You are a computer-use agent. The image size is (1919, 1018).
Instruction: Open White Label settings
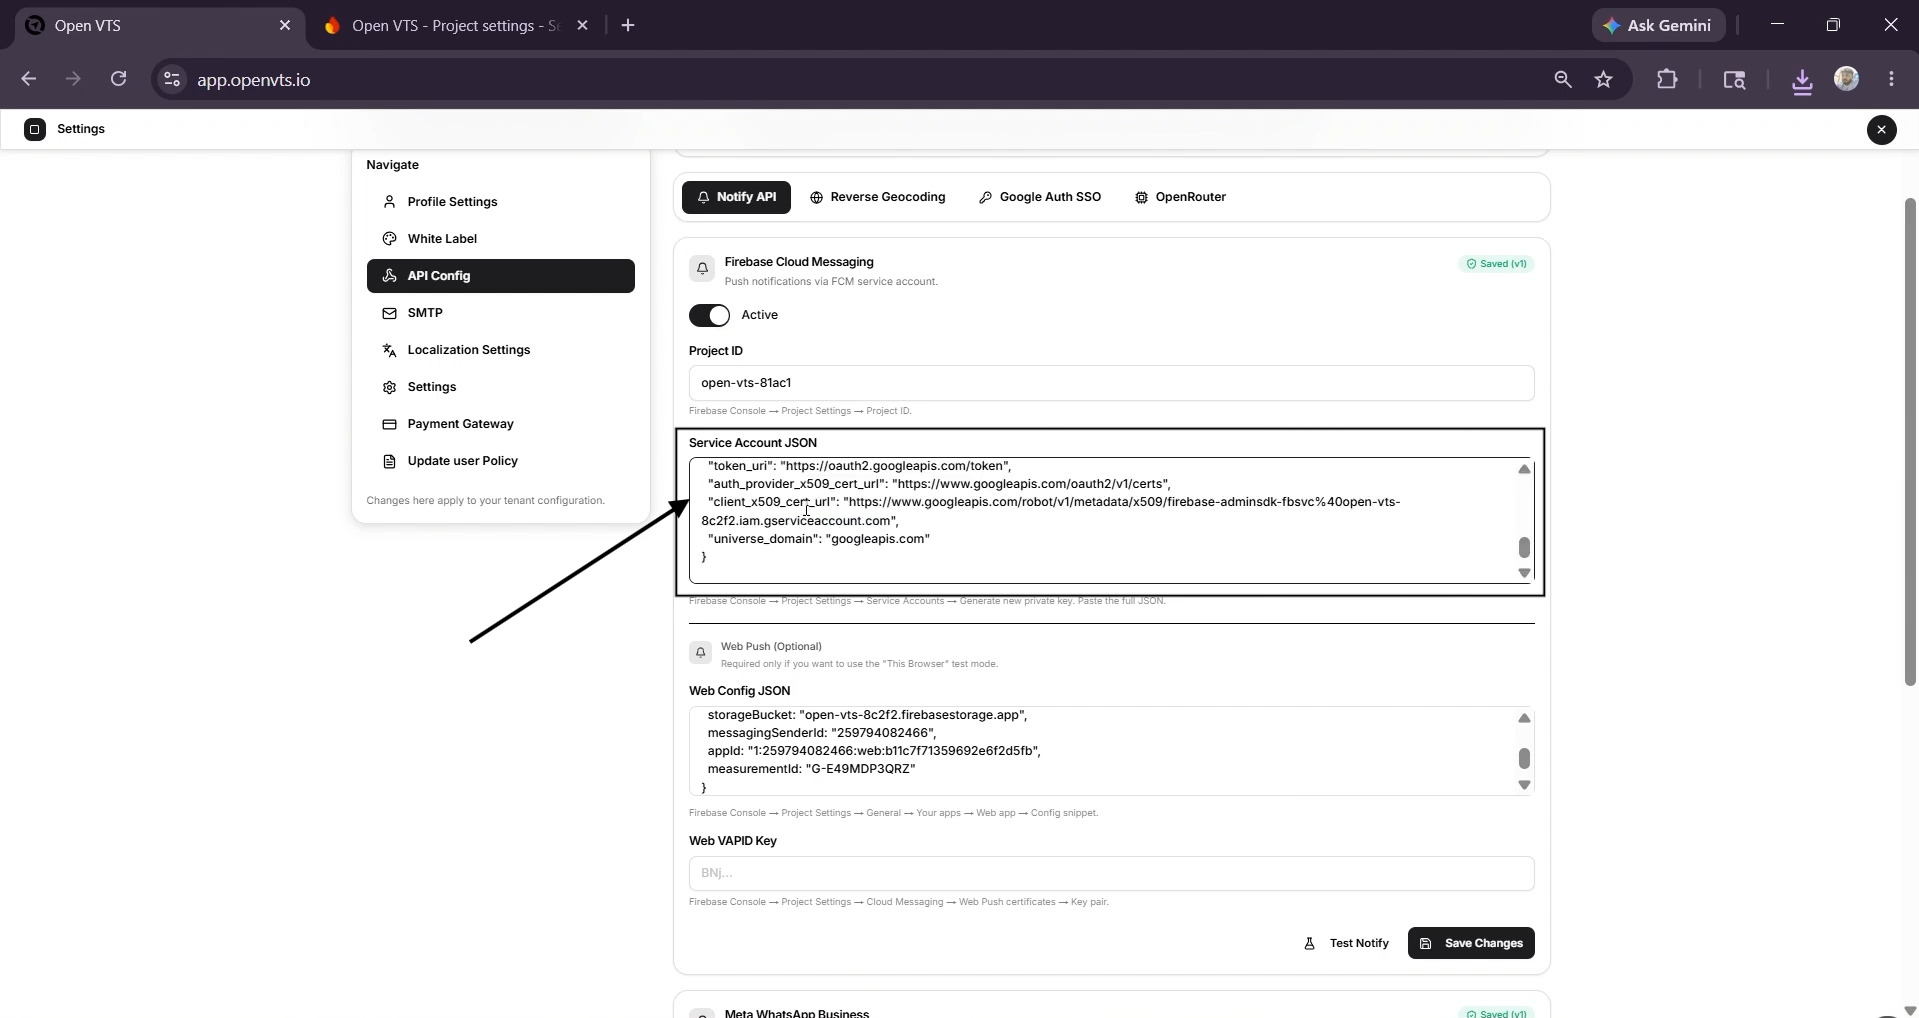500,239
